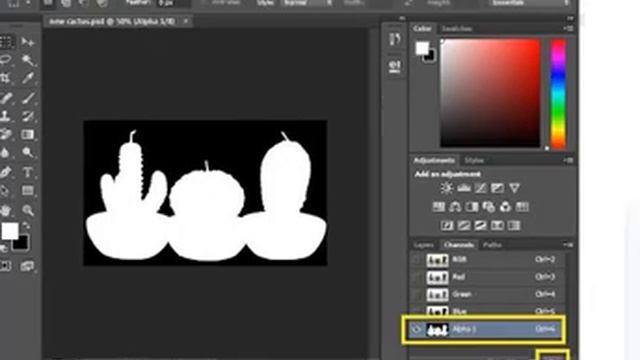Select the Clone Stamp tool
Image resolution: width=640 pixels, height=360 pixels.
click(6, 116)
